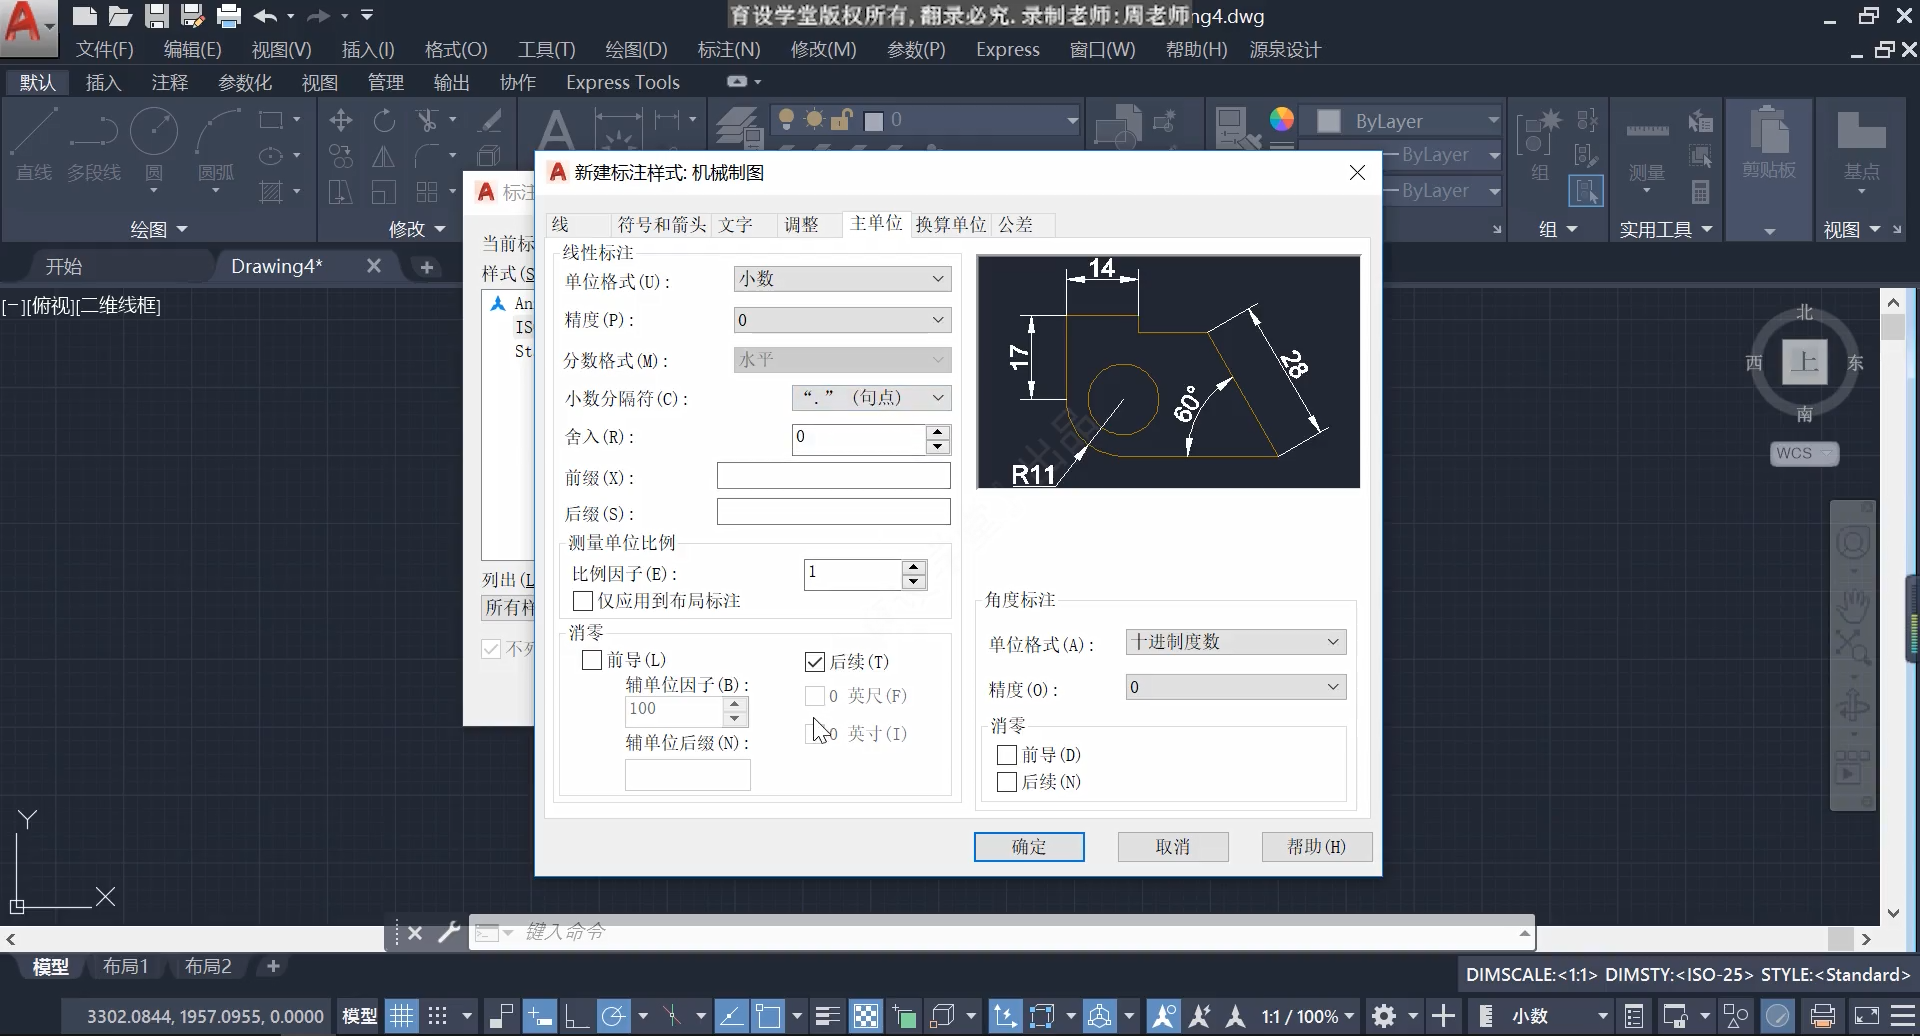Click the suffix input field
This screenshot has height=1036, width=1920.
(834, 512)
